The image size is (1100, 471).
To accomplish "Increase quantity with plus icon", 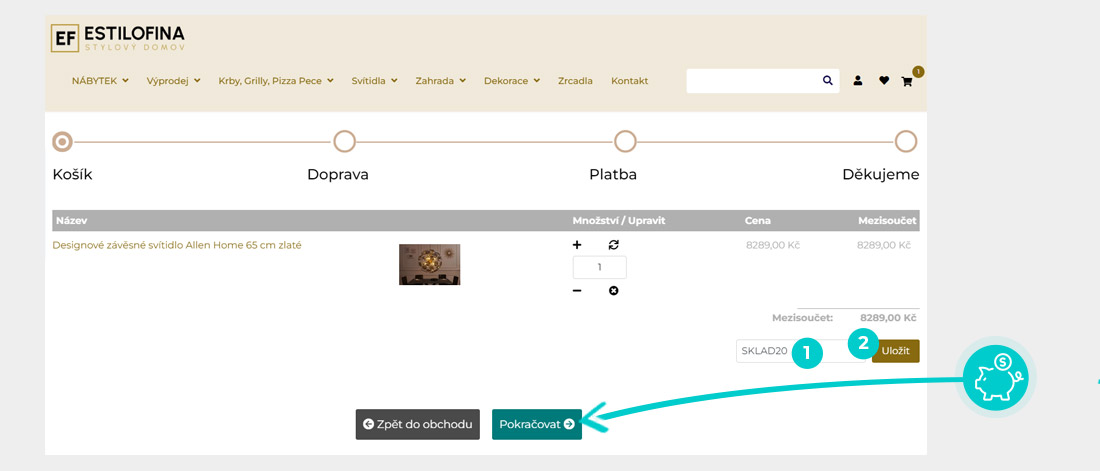I will (x=577, y=245).
